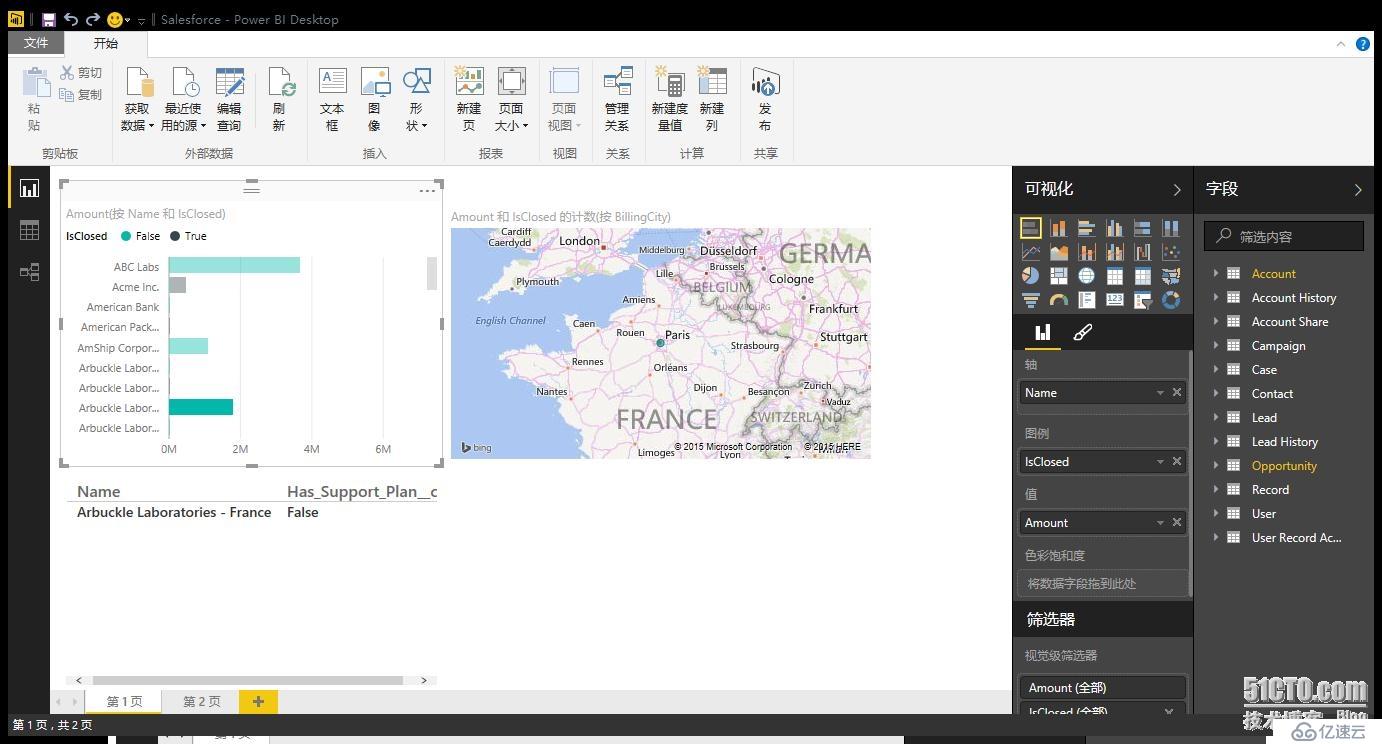Open the help question mark icon

pyautogui.click(x=1363, y=44)
